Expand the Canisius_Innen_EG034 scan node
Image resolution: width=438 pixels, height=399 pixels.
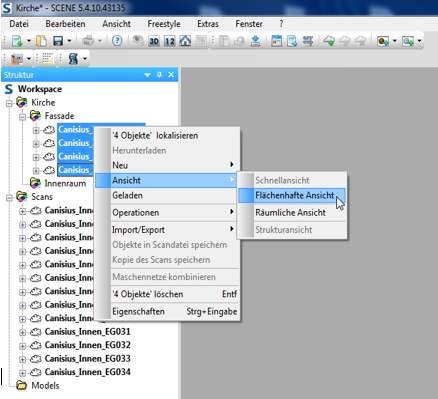(22, 373)
